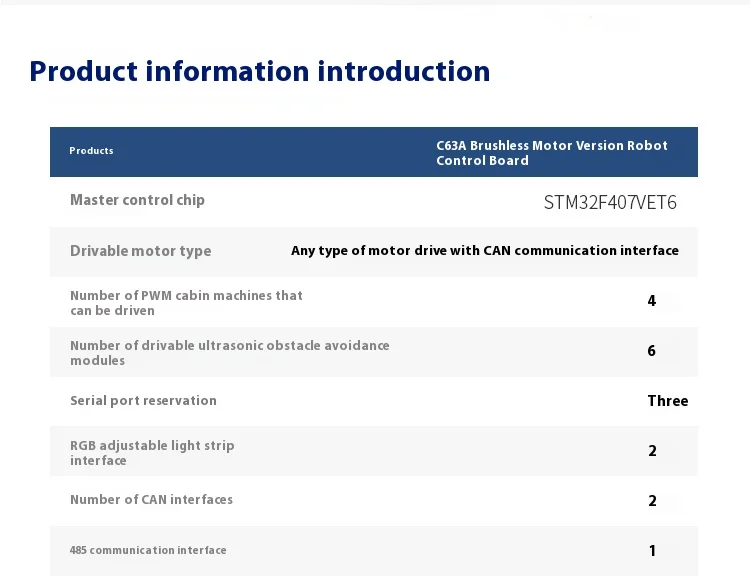Click the "Products" header cell
Viewport: 750px width, 576px height.
[x=91, y=151]
